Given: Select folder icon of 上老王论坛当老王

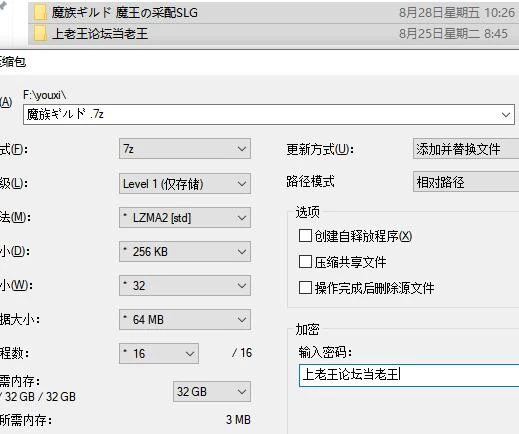Looking at the screenshot, I should (40, 34).
